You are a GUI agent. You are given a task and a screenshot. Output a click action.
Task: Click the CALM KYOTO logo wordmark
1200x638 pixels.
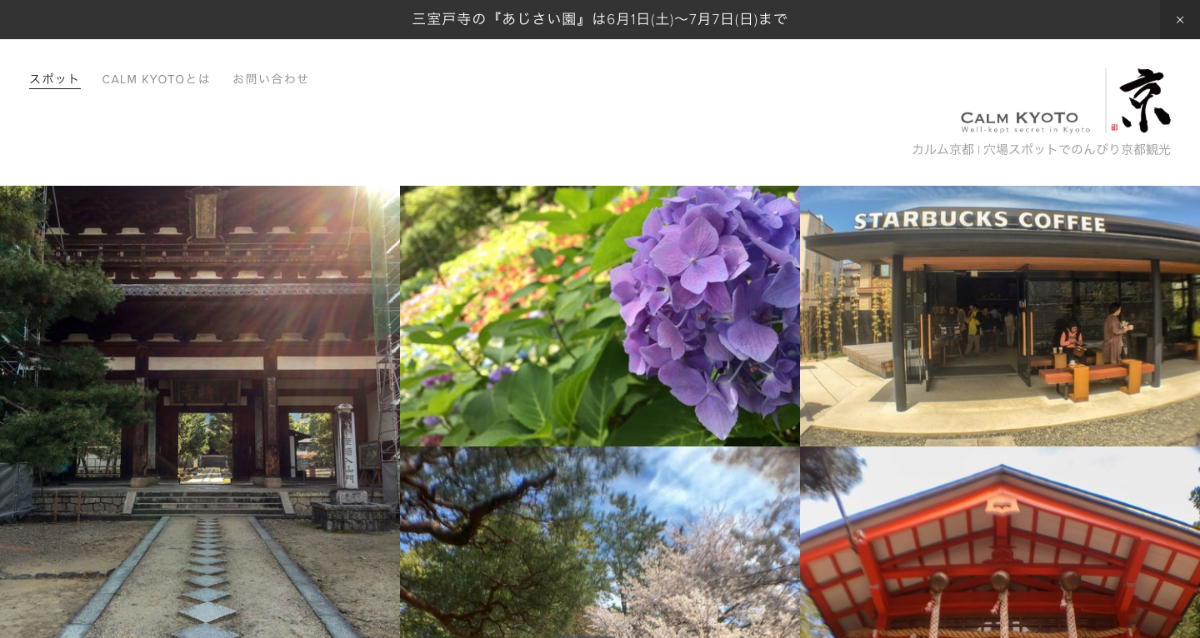pos(1019,117)
